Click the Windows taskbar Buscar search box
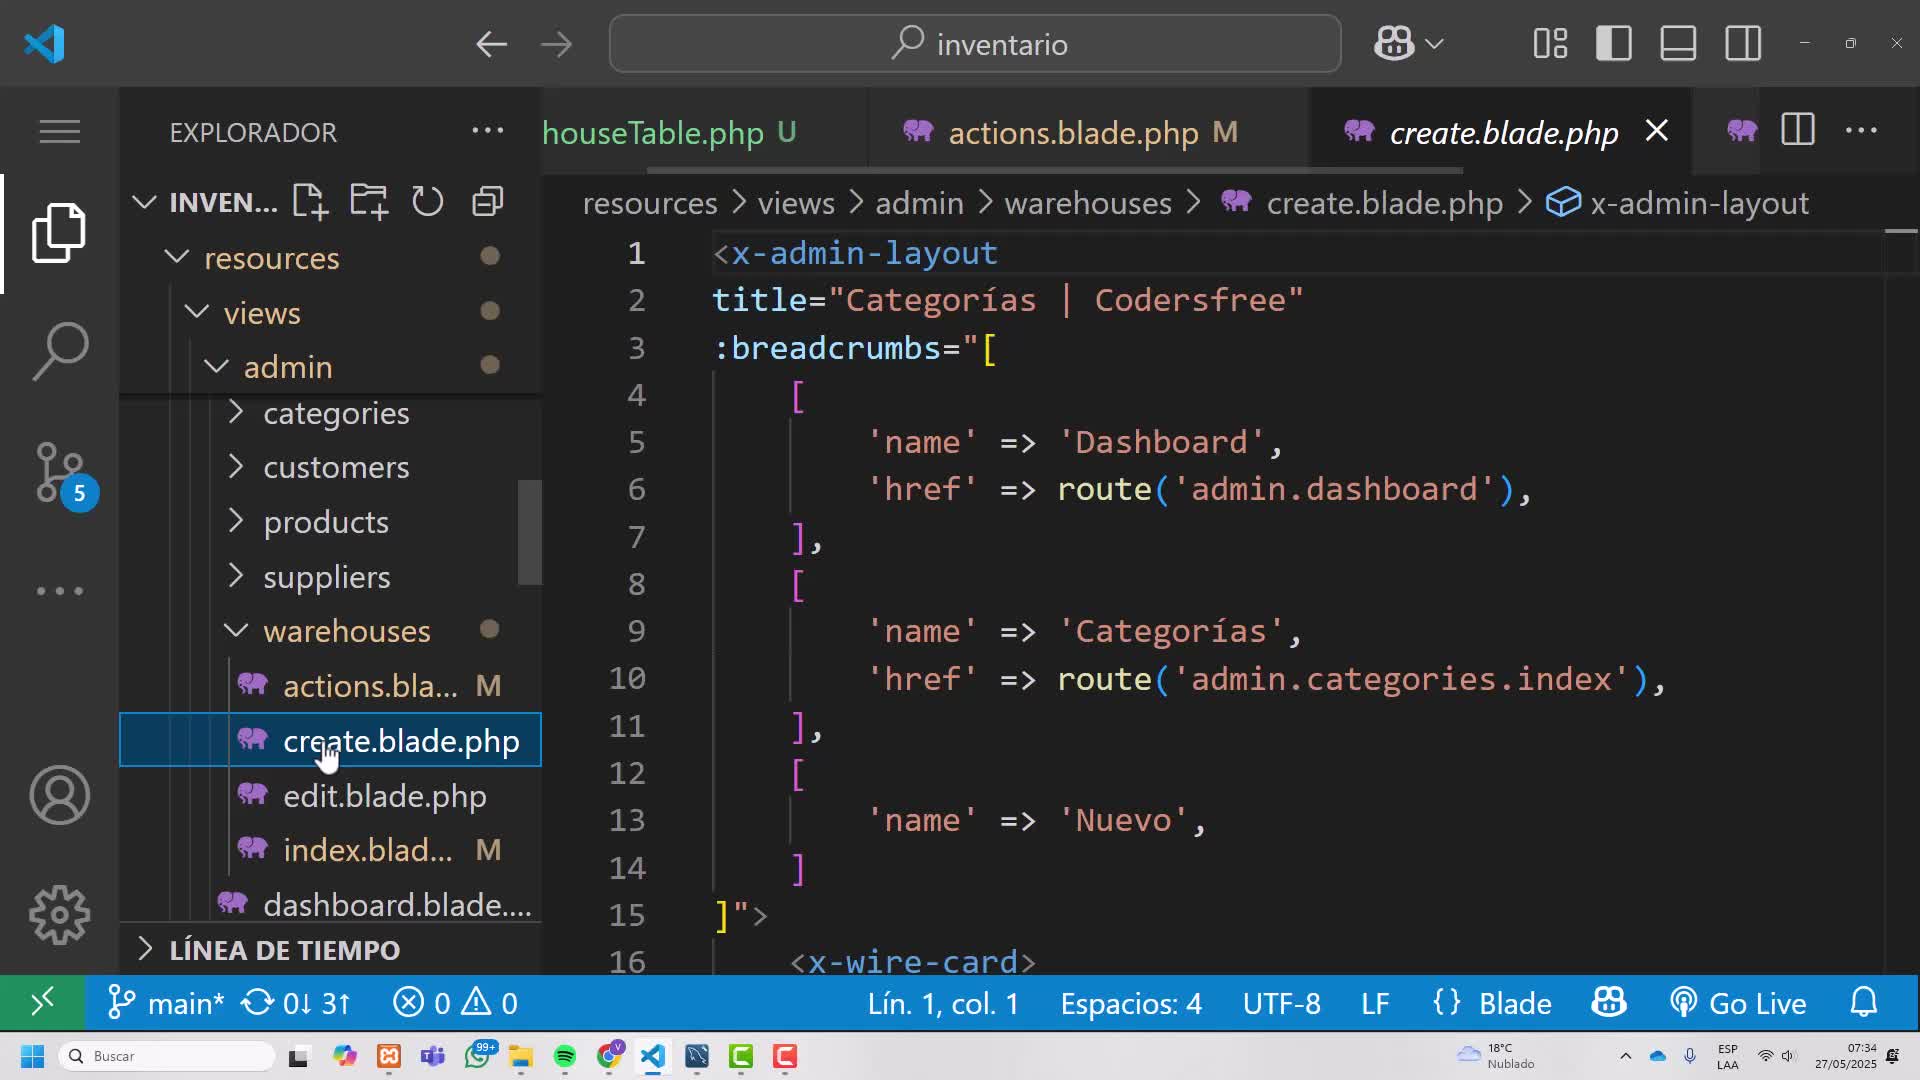Screen dimensions: 1920x1080 (x=167, y=1056)
